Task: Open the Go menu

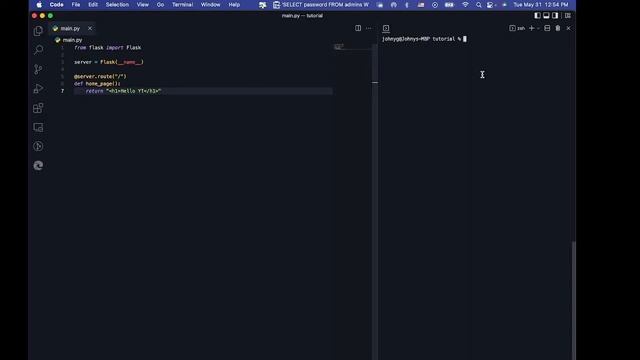Action: click(160, 4)
